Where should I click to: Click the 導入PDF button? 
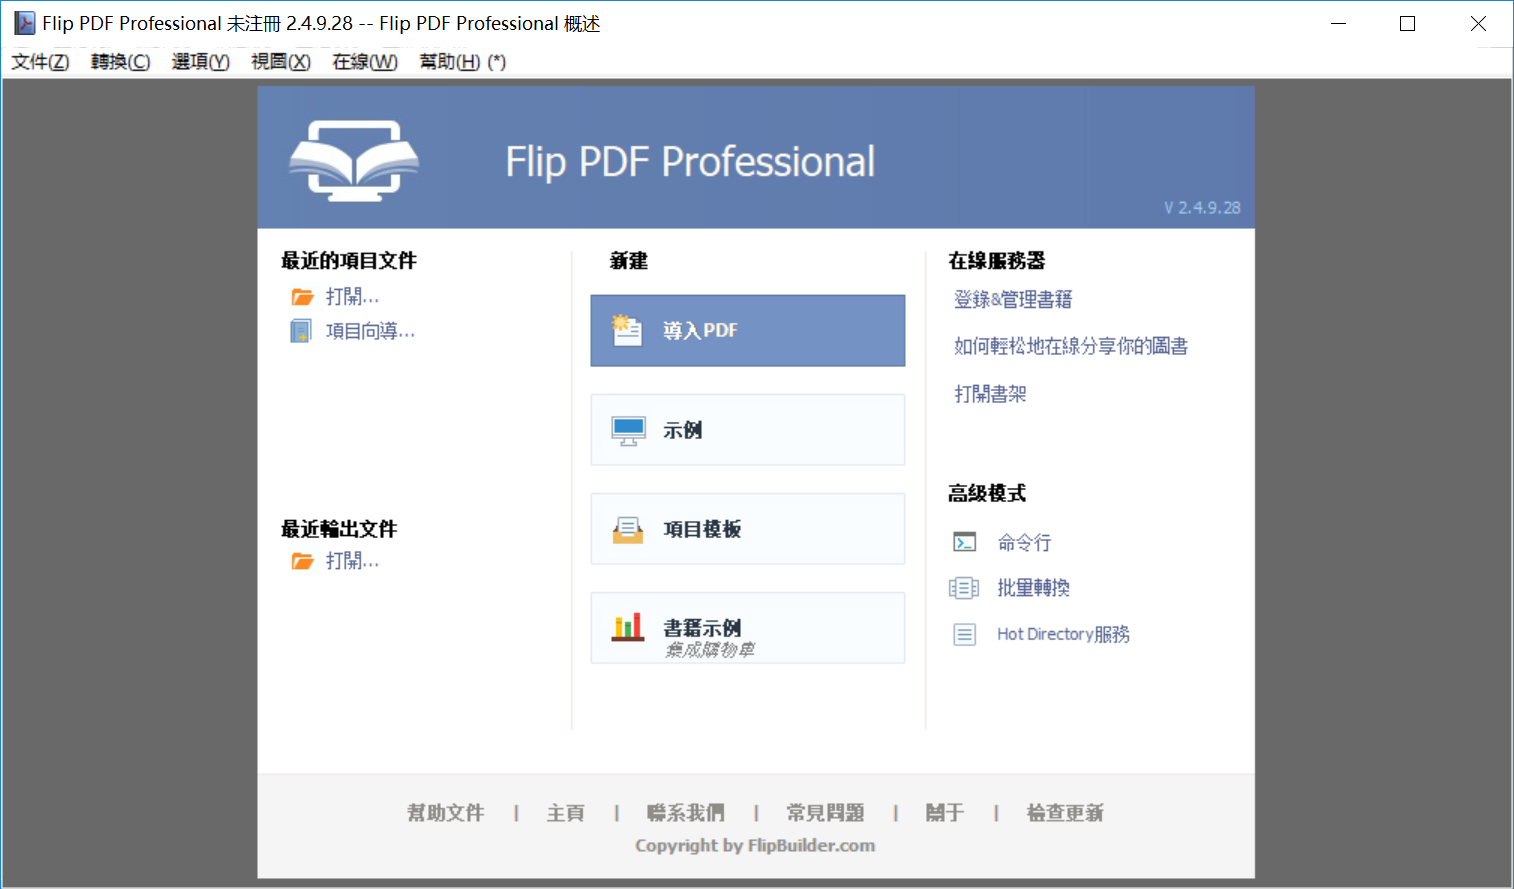coord(748,330)
